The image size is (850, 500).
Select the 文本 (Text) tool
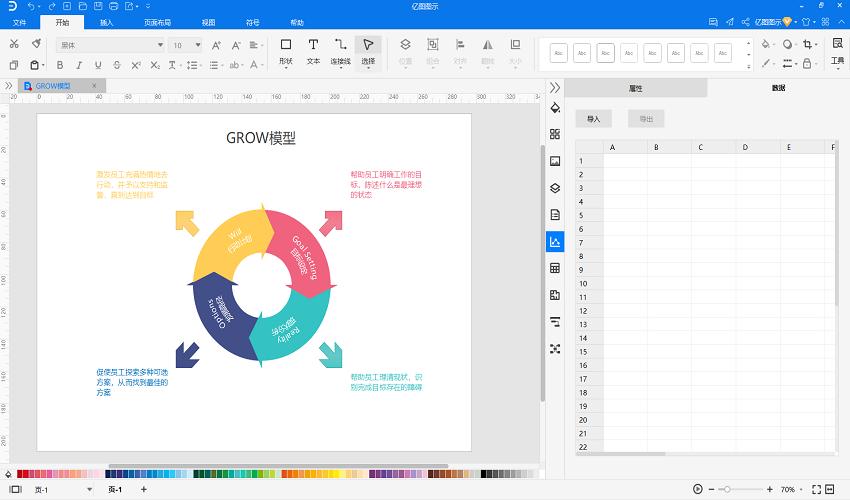click(313, 50)
